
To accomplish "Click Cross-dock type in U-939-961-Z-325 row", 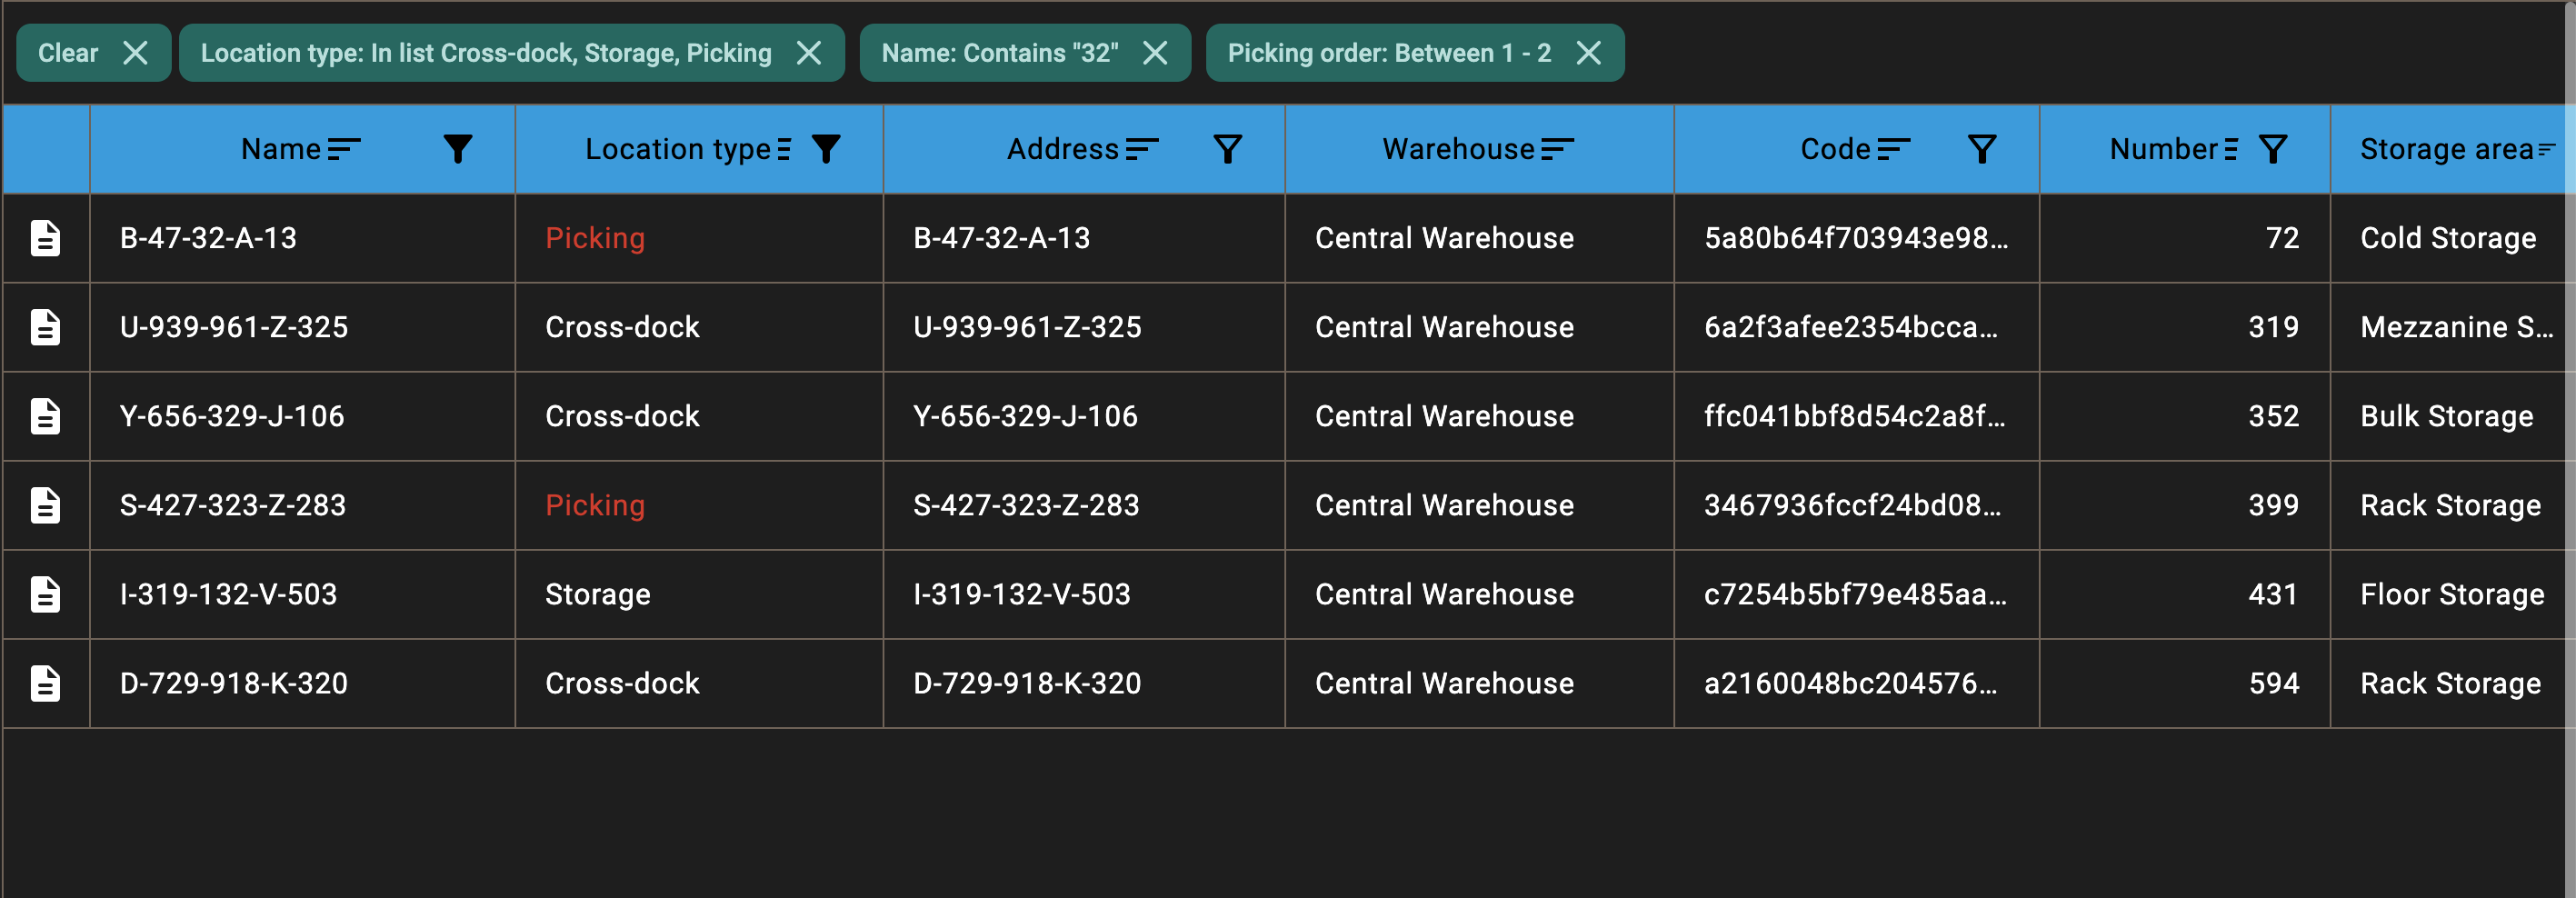I will [622, 327].
